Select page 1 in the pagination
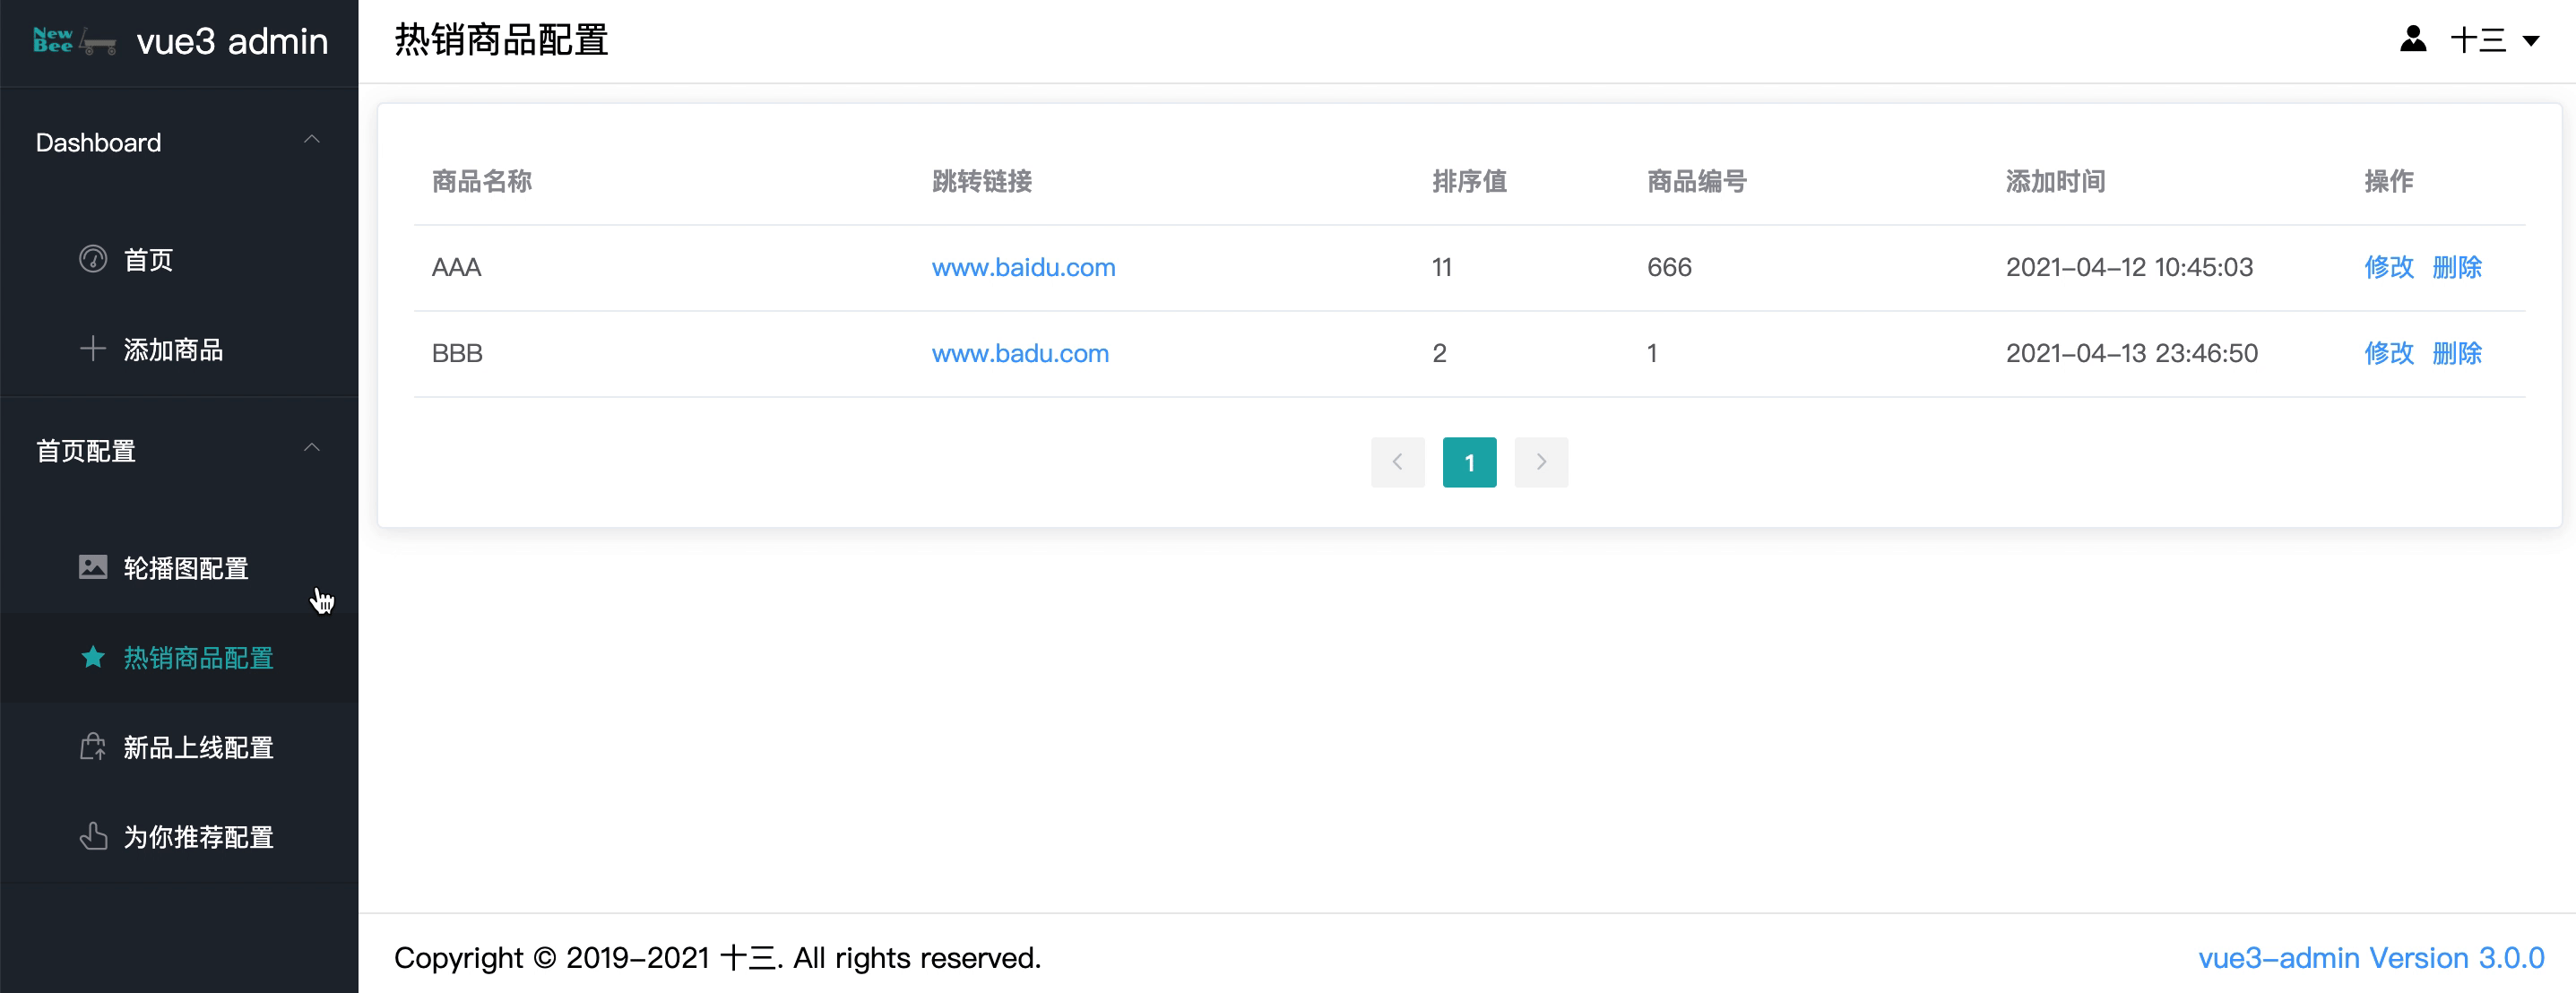2576x993 pixels. click(1469, 462)
